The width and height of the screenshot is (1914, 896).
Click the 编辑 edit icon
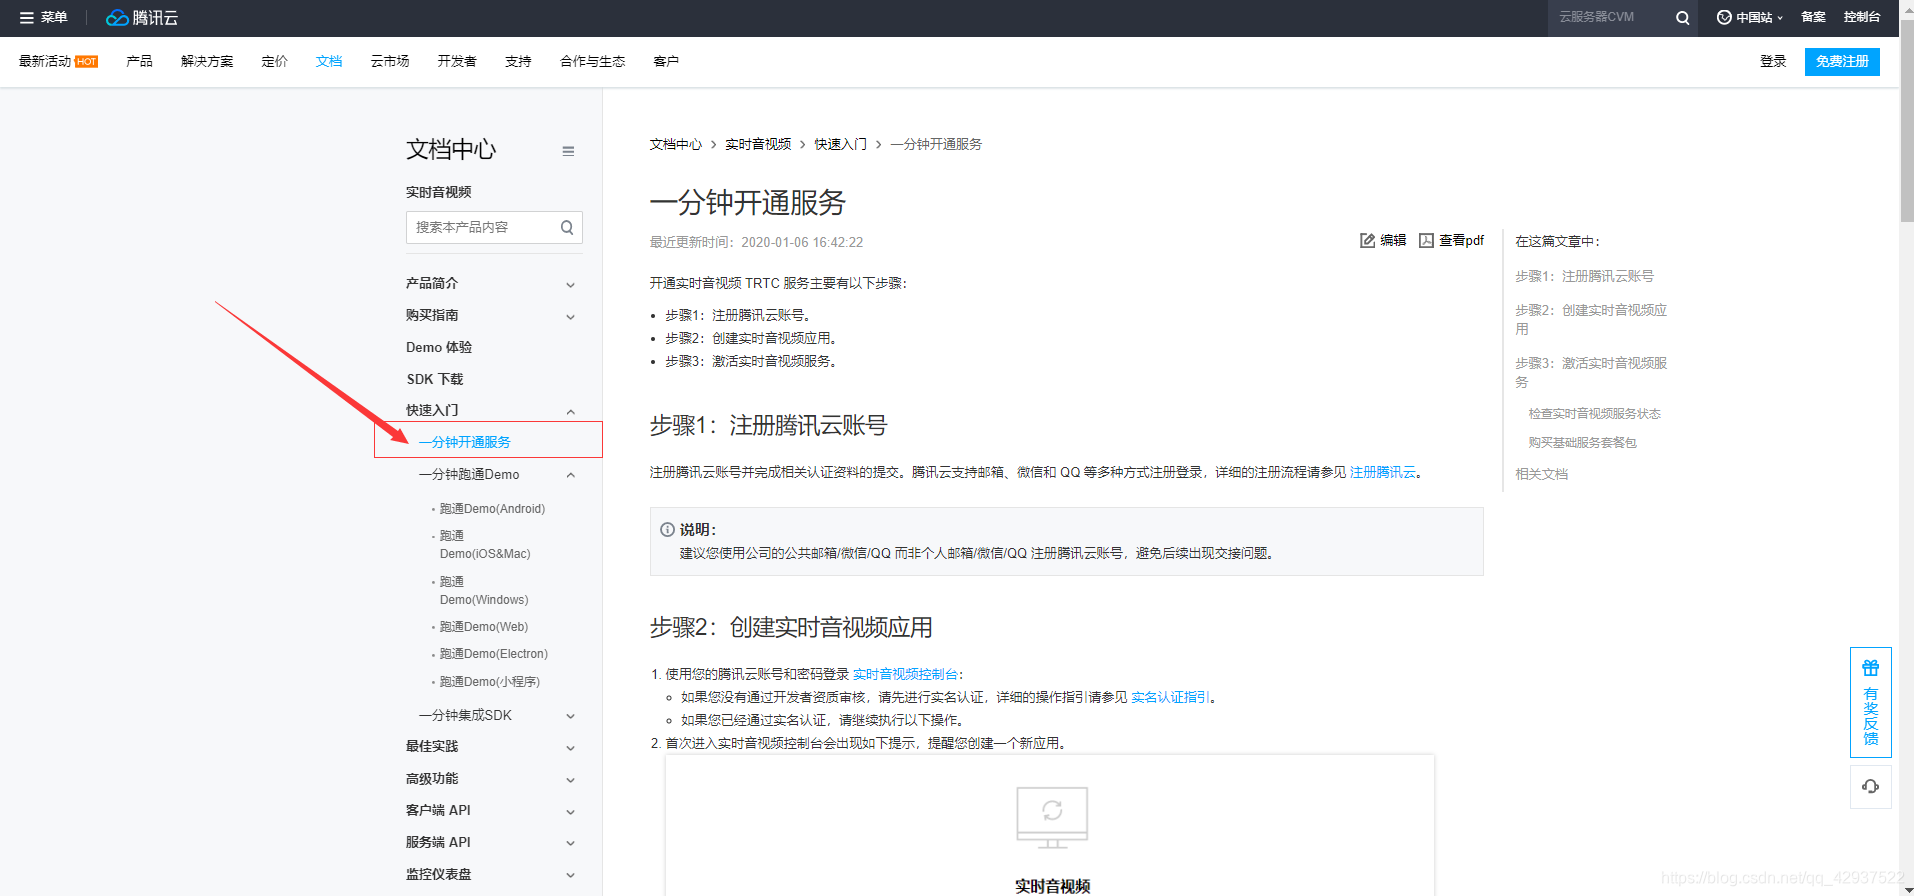(1367, 240)
